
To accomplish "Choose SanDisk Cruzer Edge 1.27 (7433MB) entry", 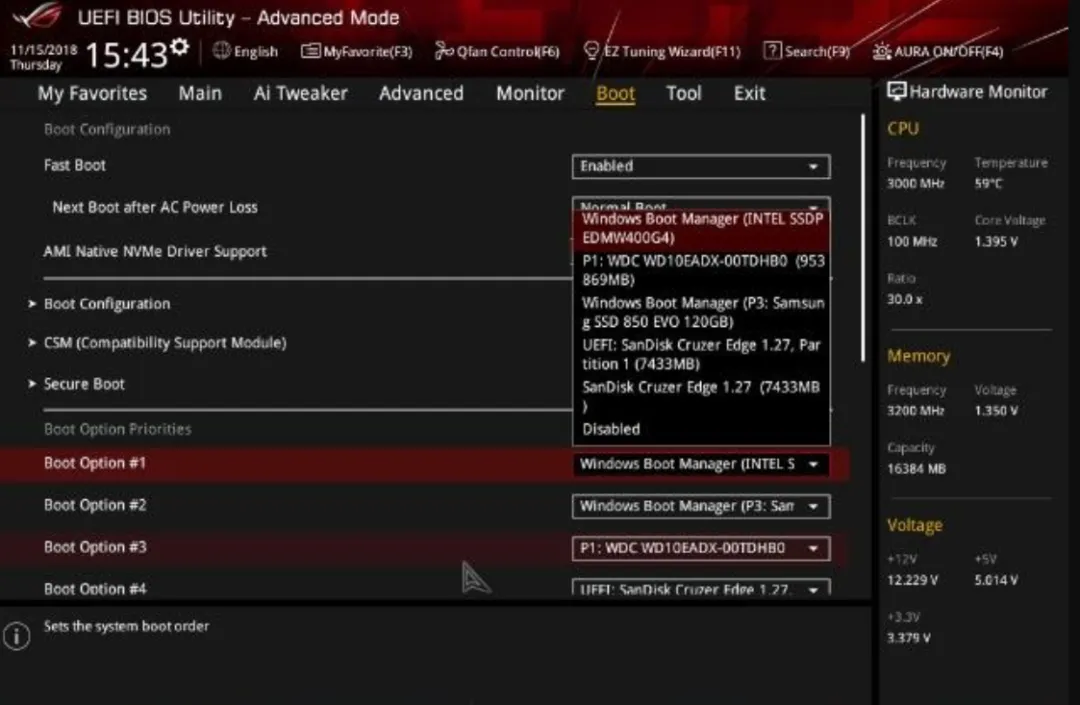I will pyautogui.click(x=701, y=396).
